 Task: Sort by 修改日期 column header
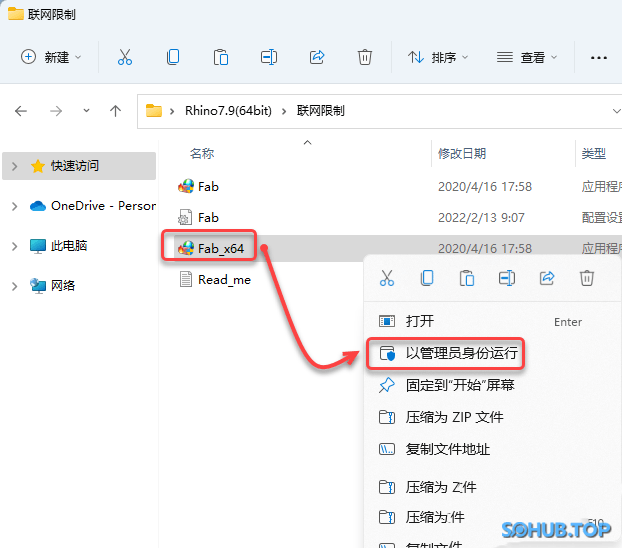(x=462, y=154)
